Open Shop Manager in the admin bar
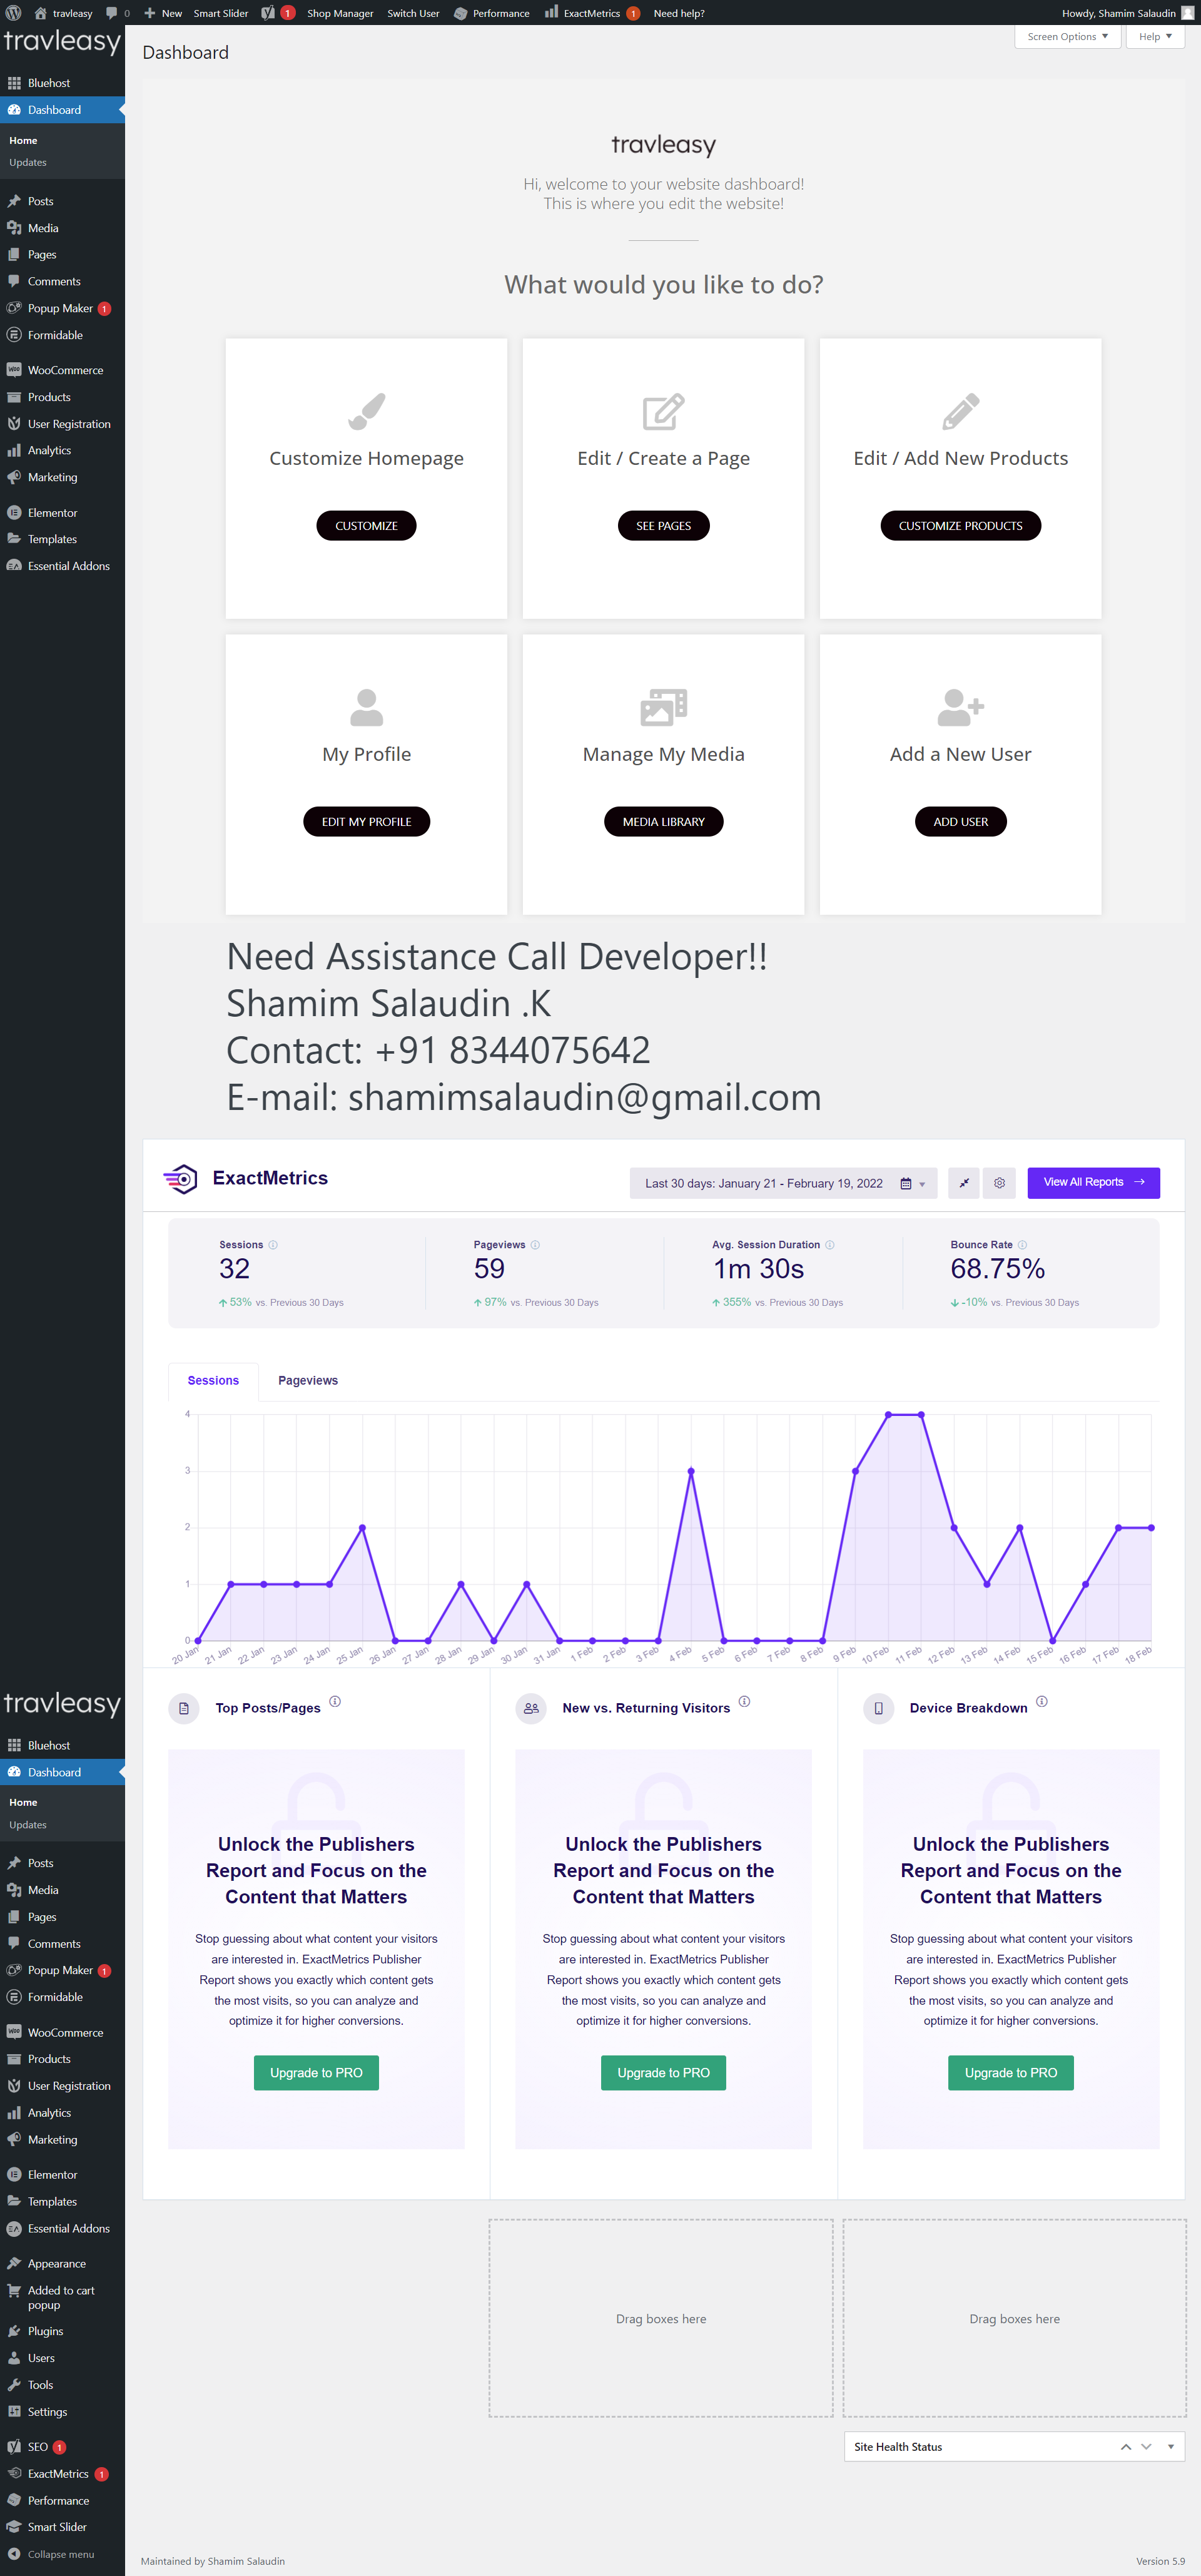1201x2576 pixels. [x=340, y=13]
